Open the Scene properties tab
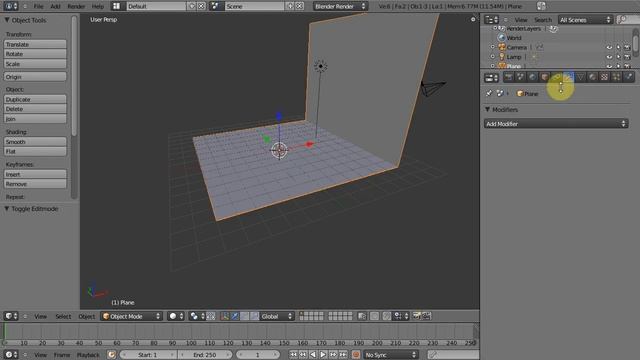Viewport: 640px width, 360px height. [x=520, y=77]
